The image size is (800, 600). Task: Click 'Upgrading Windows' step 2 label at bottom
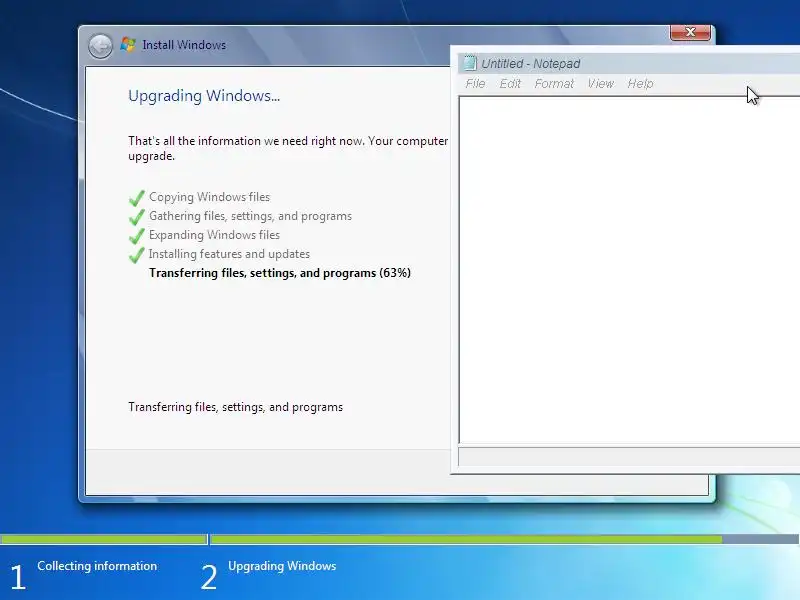pos(282,566)
